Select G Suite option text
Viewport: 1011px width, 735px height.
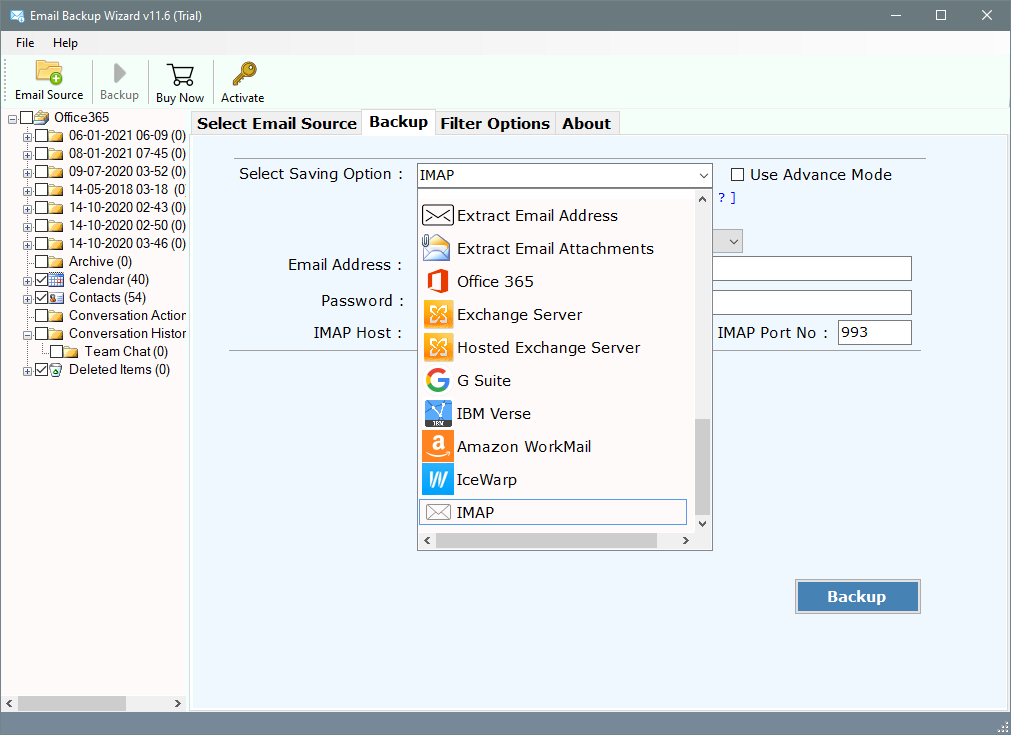484,380
